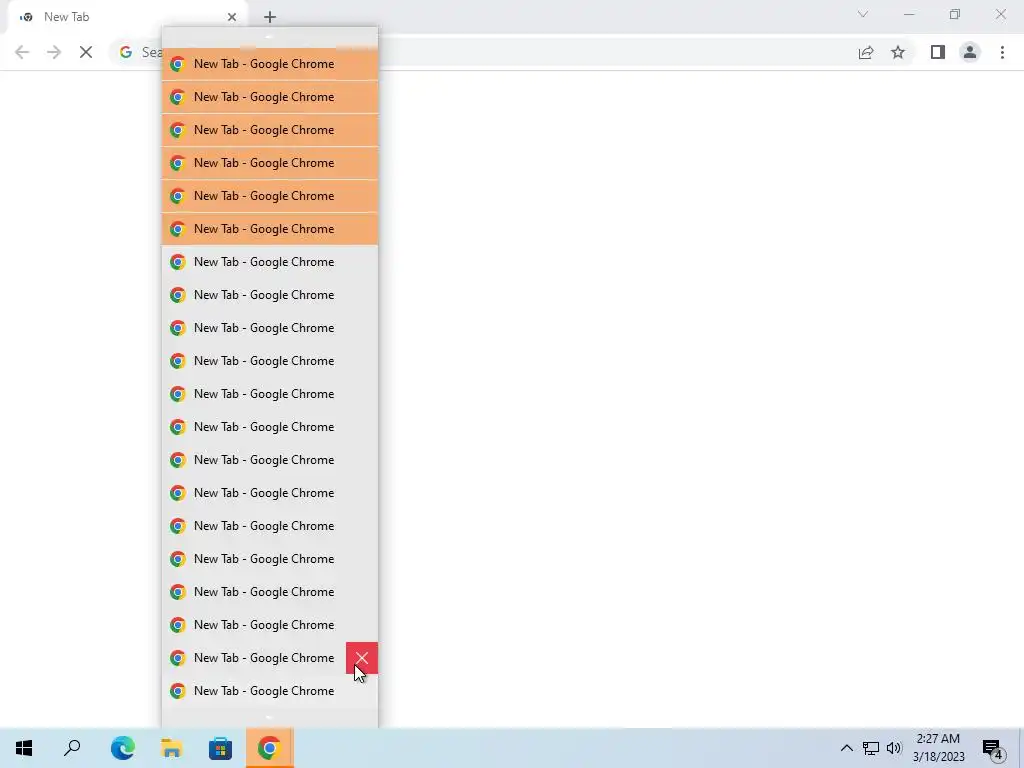Open the clock showing 2:27 AM
The image size is (1024, 768).
[x=938, y=748]
